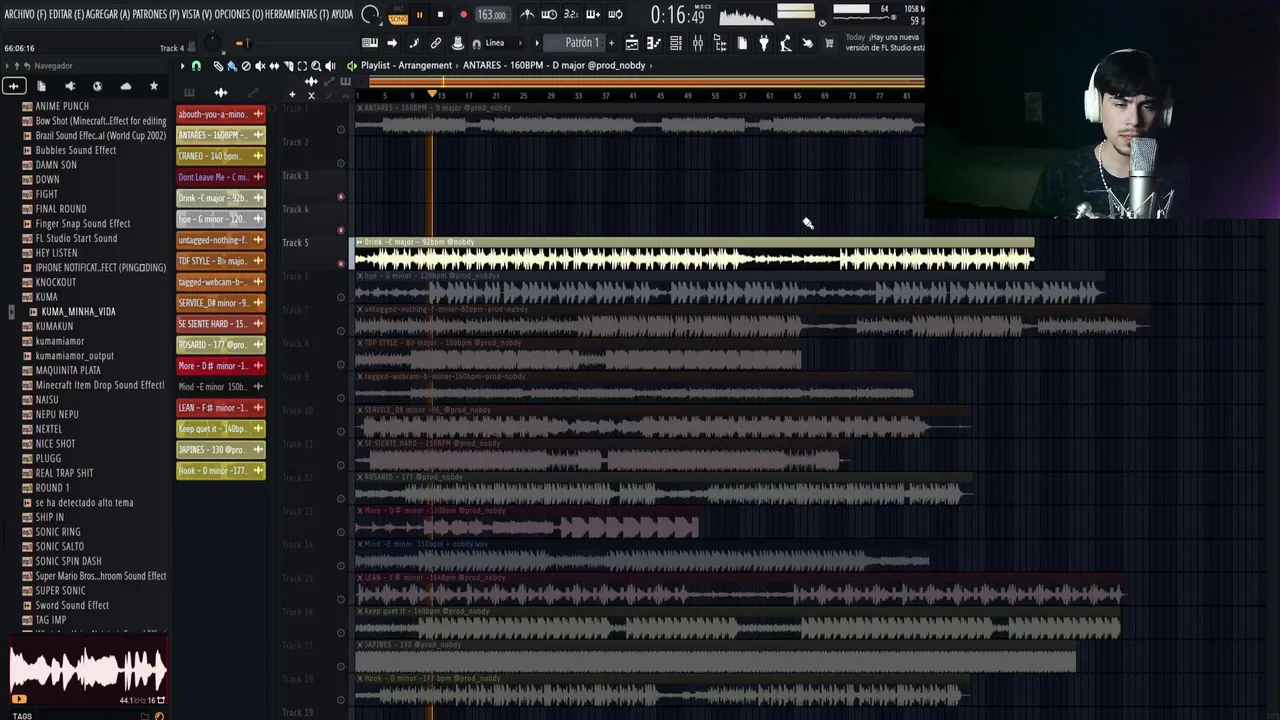Open the ARCHIVO menu

(x=25, y=14)
